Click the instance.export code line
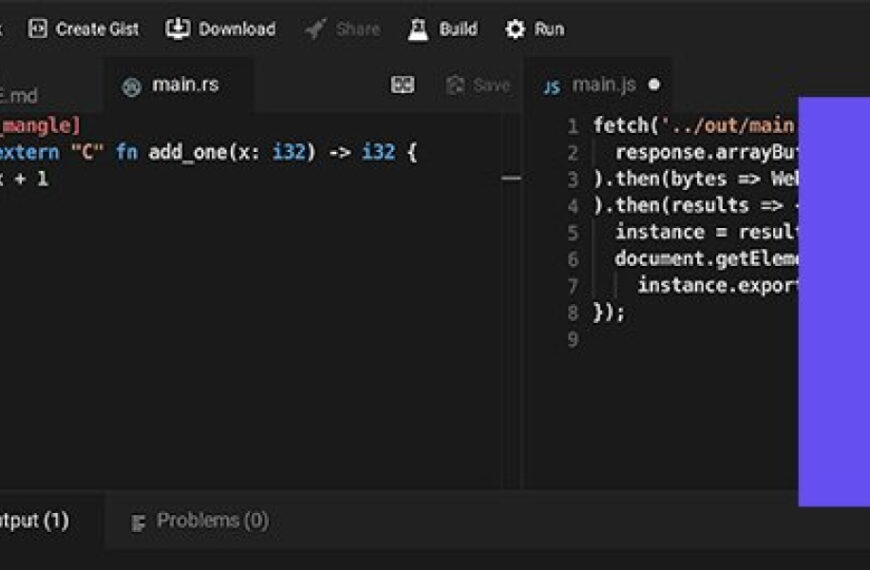Image resolution: width=870 pixels, height=570 pixels. pos(717,285)
